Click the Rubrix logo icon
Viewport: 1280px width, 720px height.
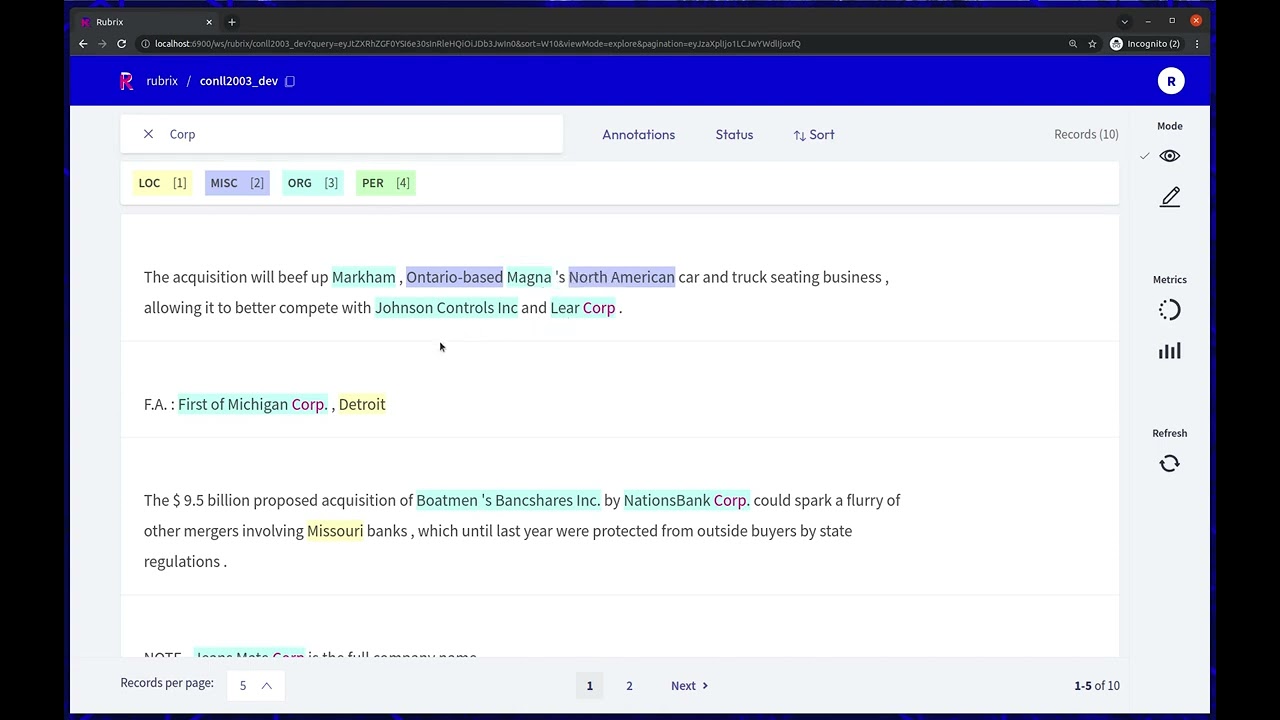pos(126,81)
